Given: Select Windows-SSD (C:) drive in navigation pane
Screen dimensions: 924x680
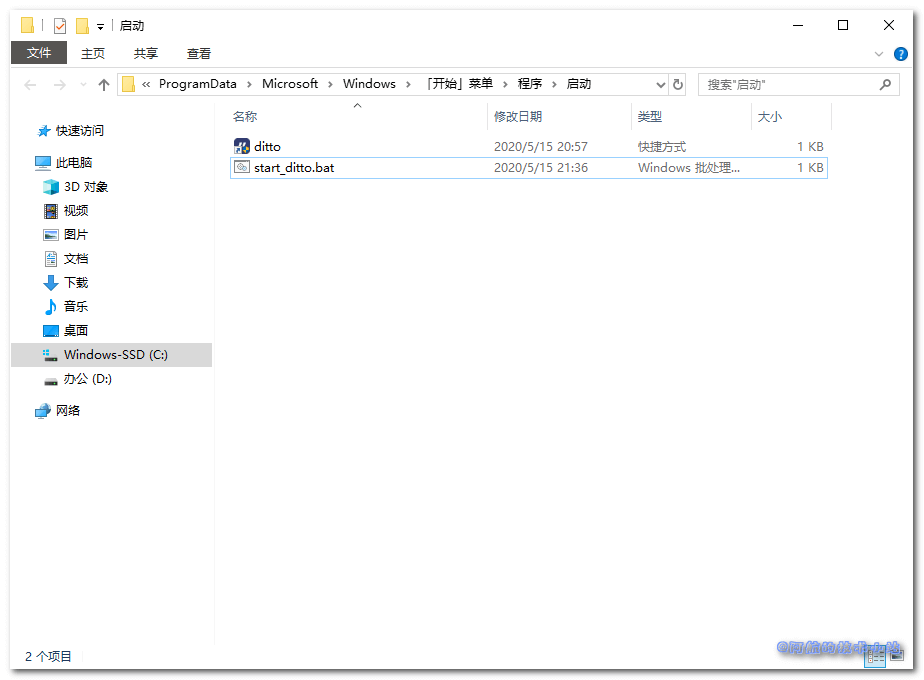Looking at the screenshot, I should [115, 355].
